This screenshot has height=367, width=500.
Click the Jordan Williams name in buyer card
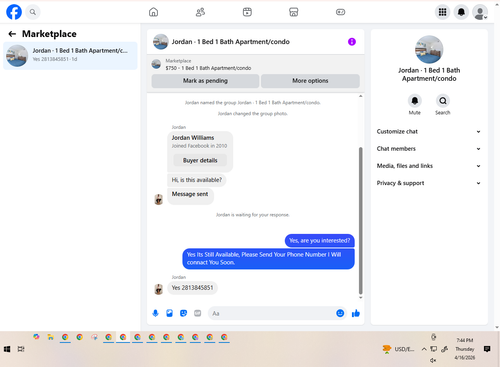pyautogui.click(x=193, y=138)
